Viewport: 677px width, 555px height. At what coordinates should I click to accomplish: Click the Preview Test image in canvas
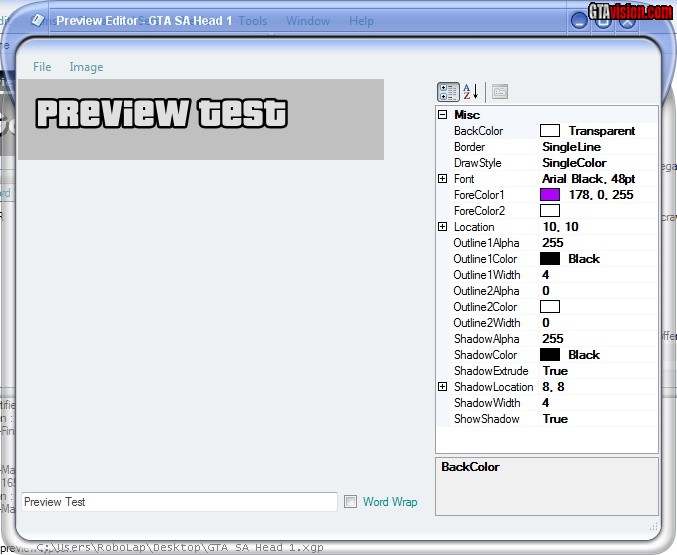coord(162,114)
